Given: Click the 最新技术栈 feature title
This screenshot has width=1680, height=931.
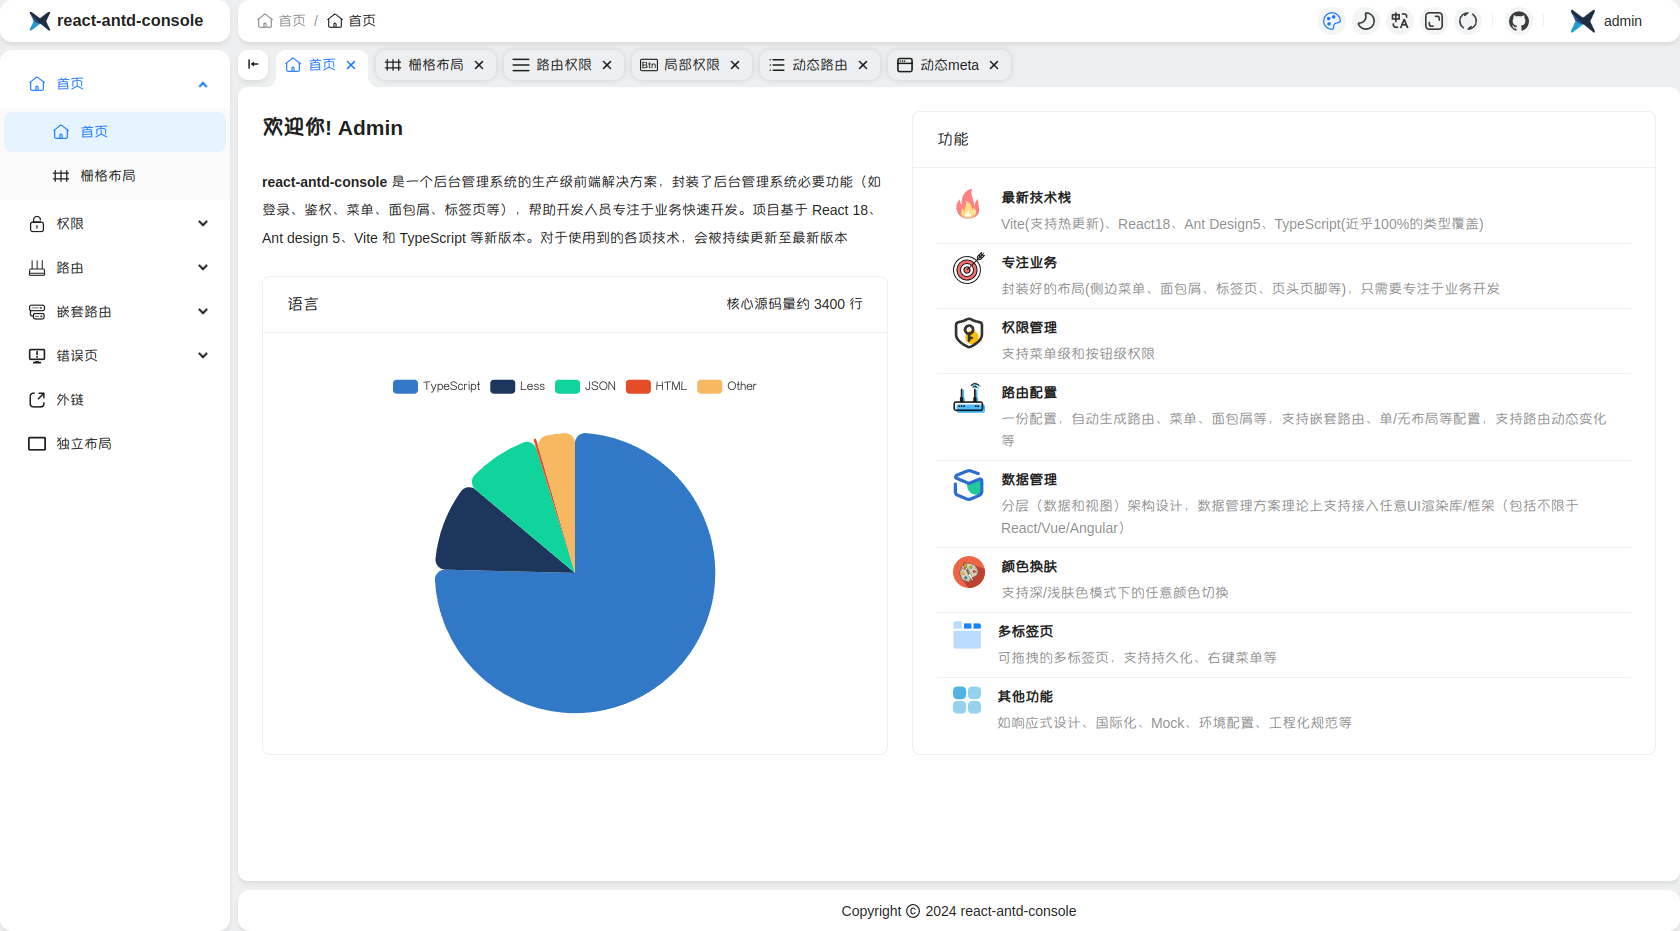Looking at the screenshot, I should (1036, 198).
